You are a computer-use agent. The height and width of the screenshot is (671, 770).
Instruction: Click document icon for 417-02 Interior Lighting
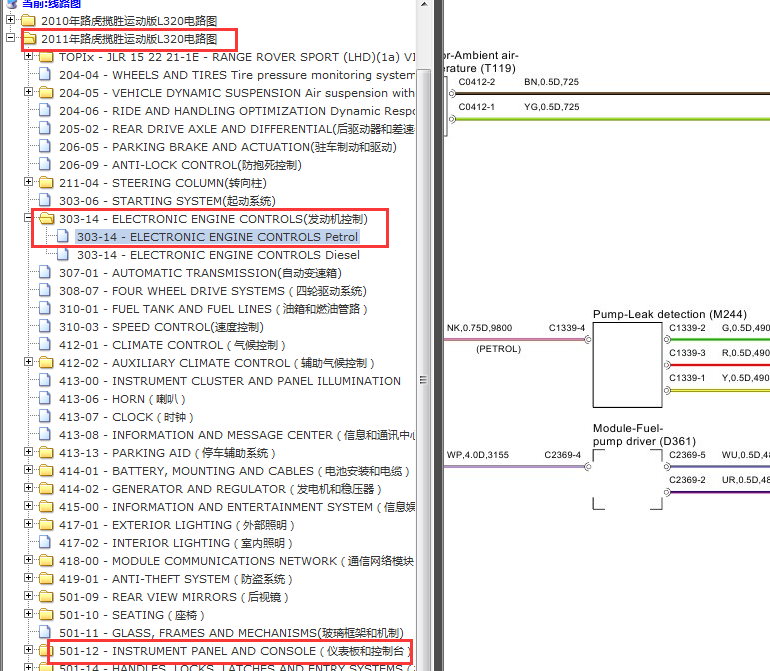45,542
